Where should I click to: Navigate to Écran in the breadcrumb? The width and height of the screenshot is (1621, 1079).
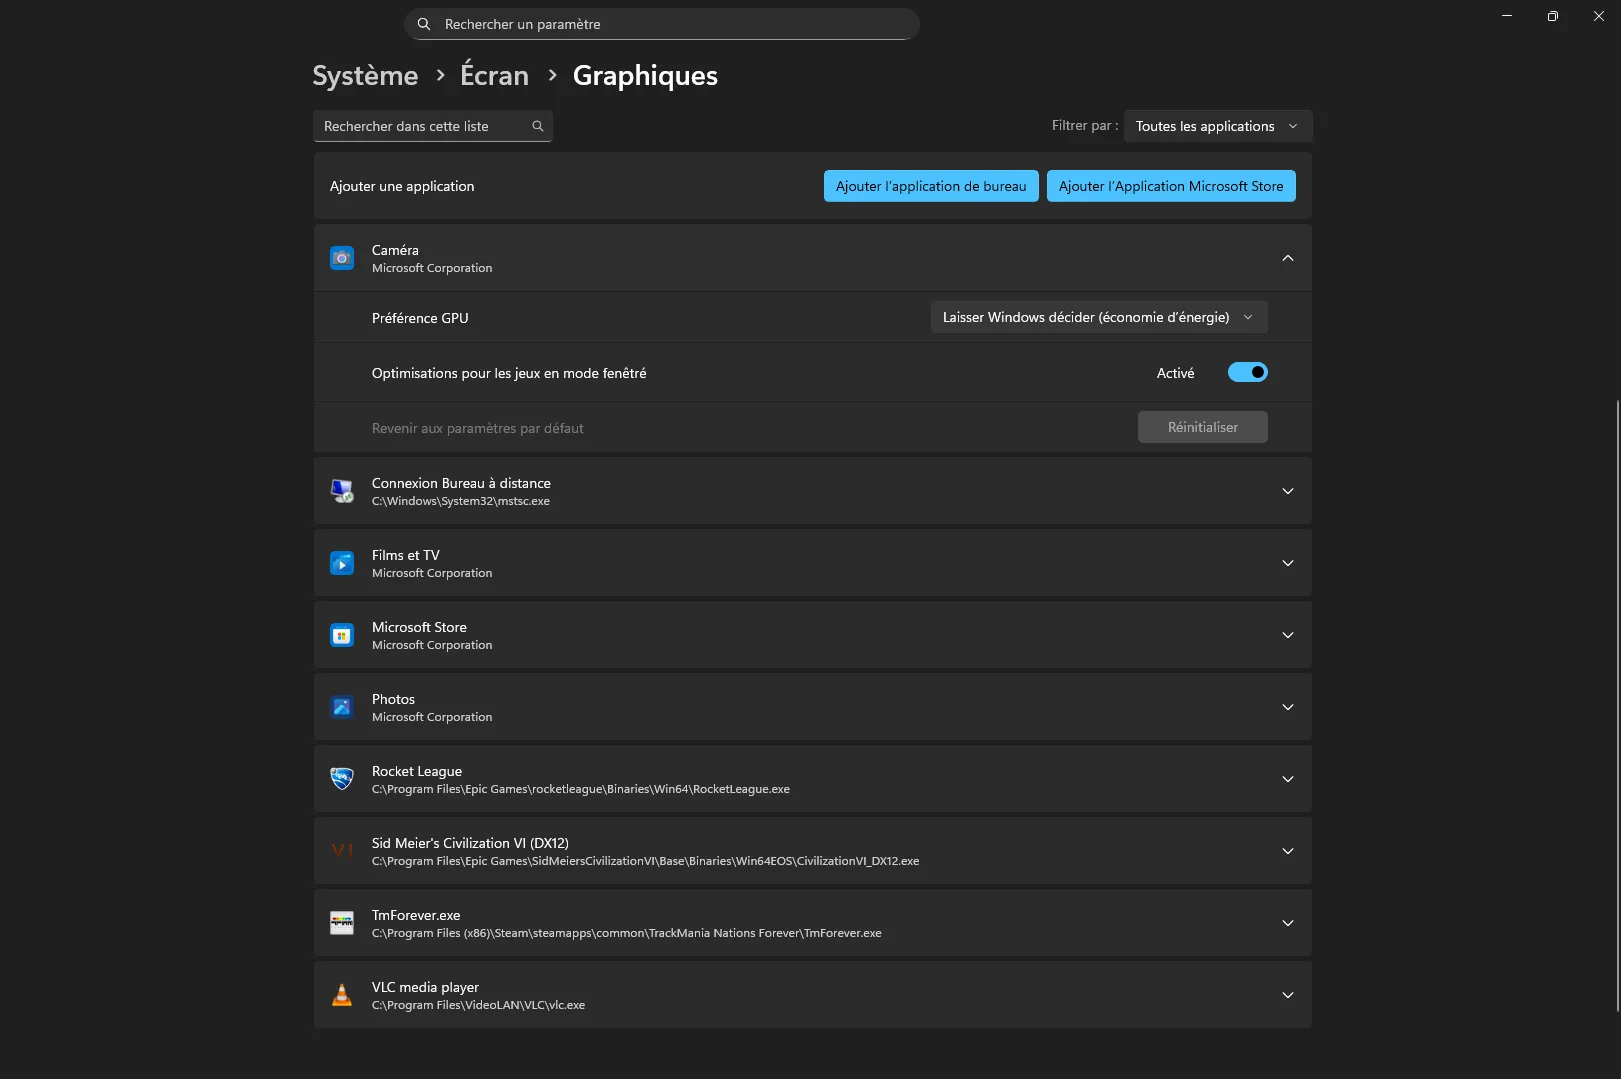(x=494, y=76)
